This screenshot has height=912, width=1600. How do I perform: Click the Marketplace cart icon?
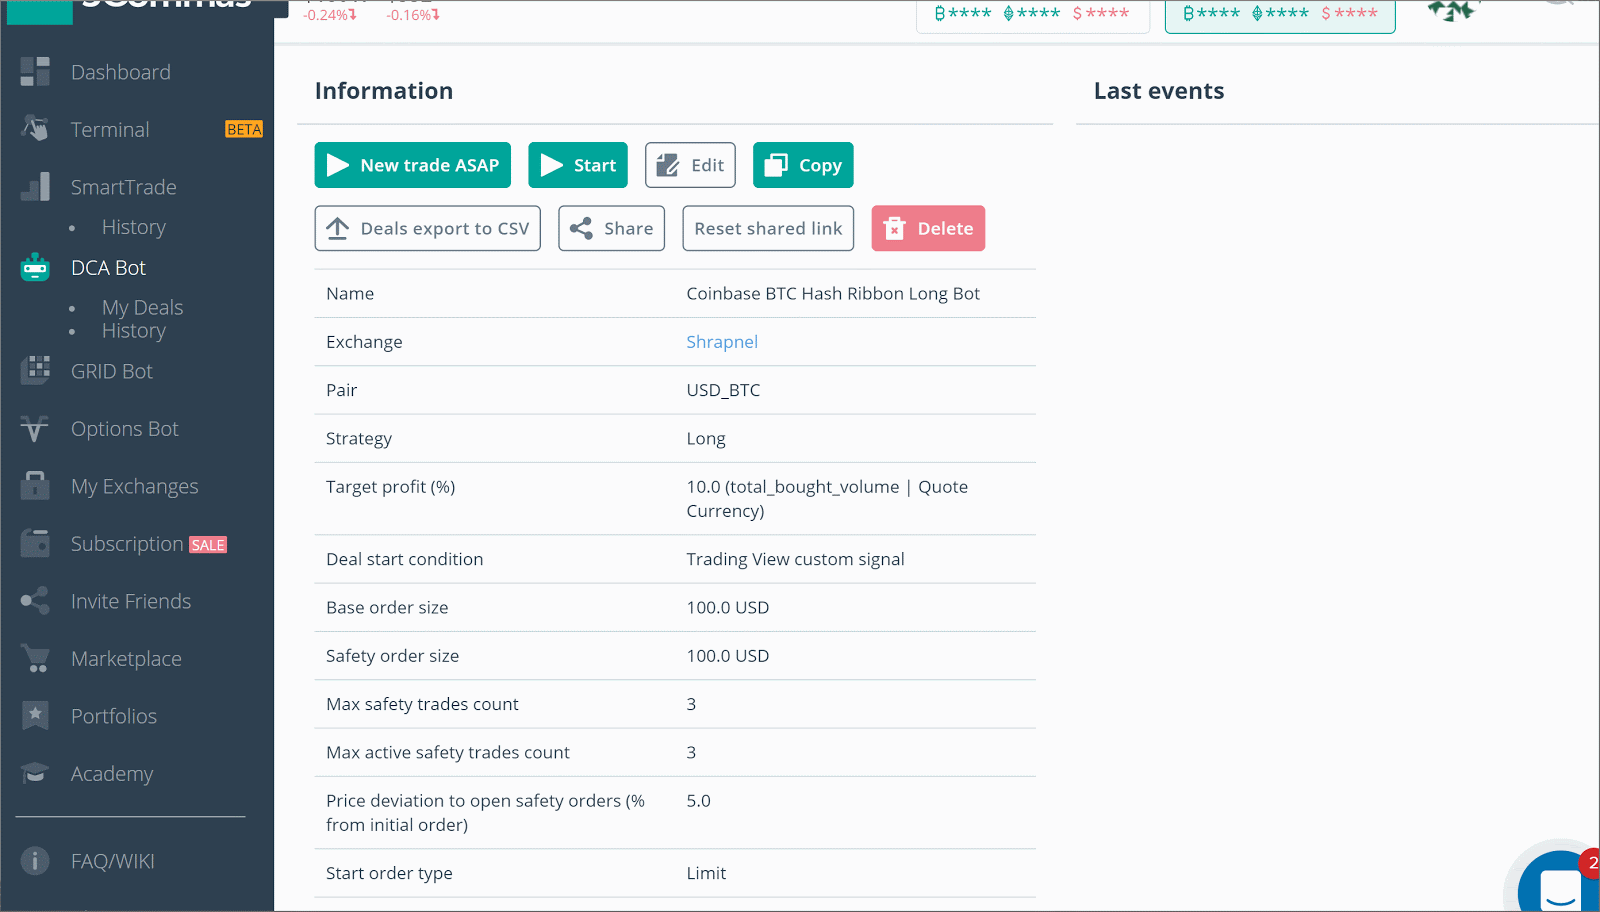[x=35, y=658]
